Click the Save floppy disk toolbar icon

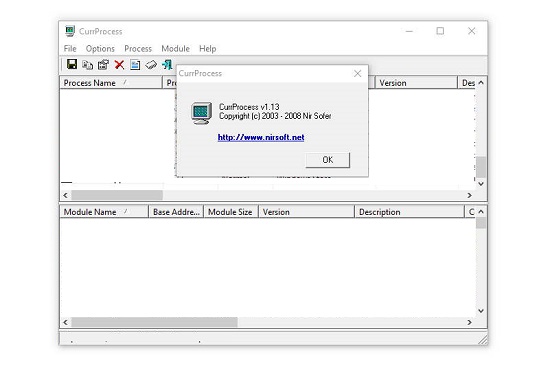point(72,65)
